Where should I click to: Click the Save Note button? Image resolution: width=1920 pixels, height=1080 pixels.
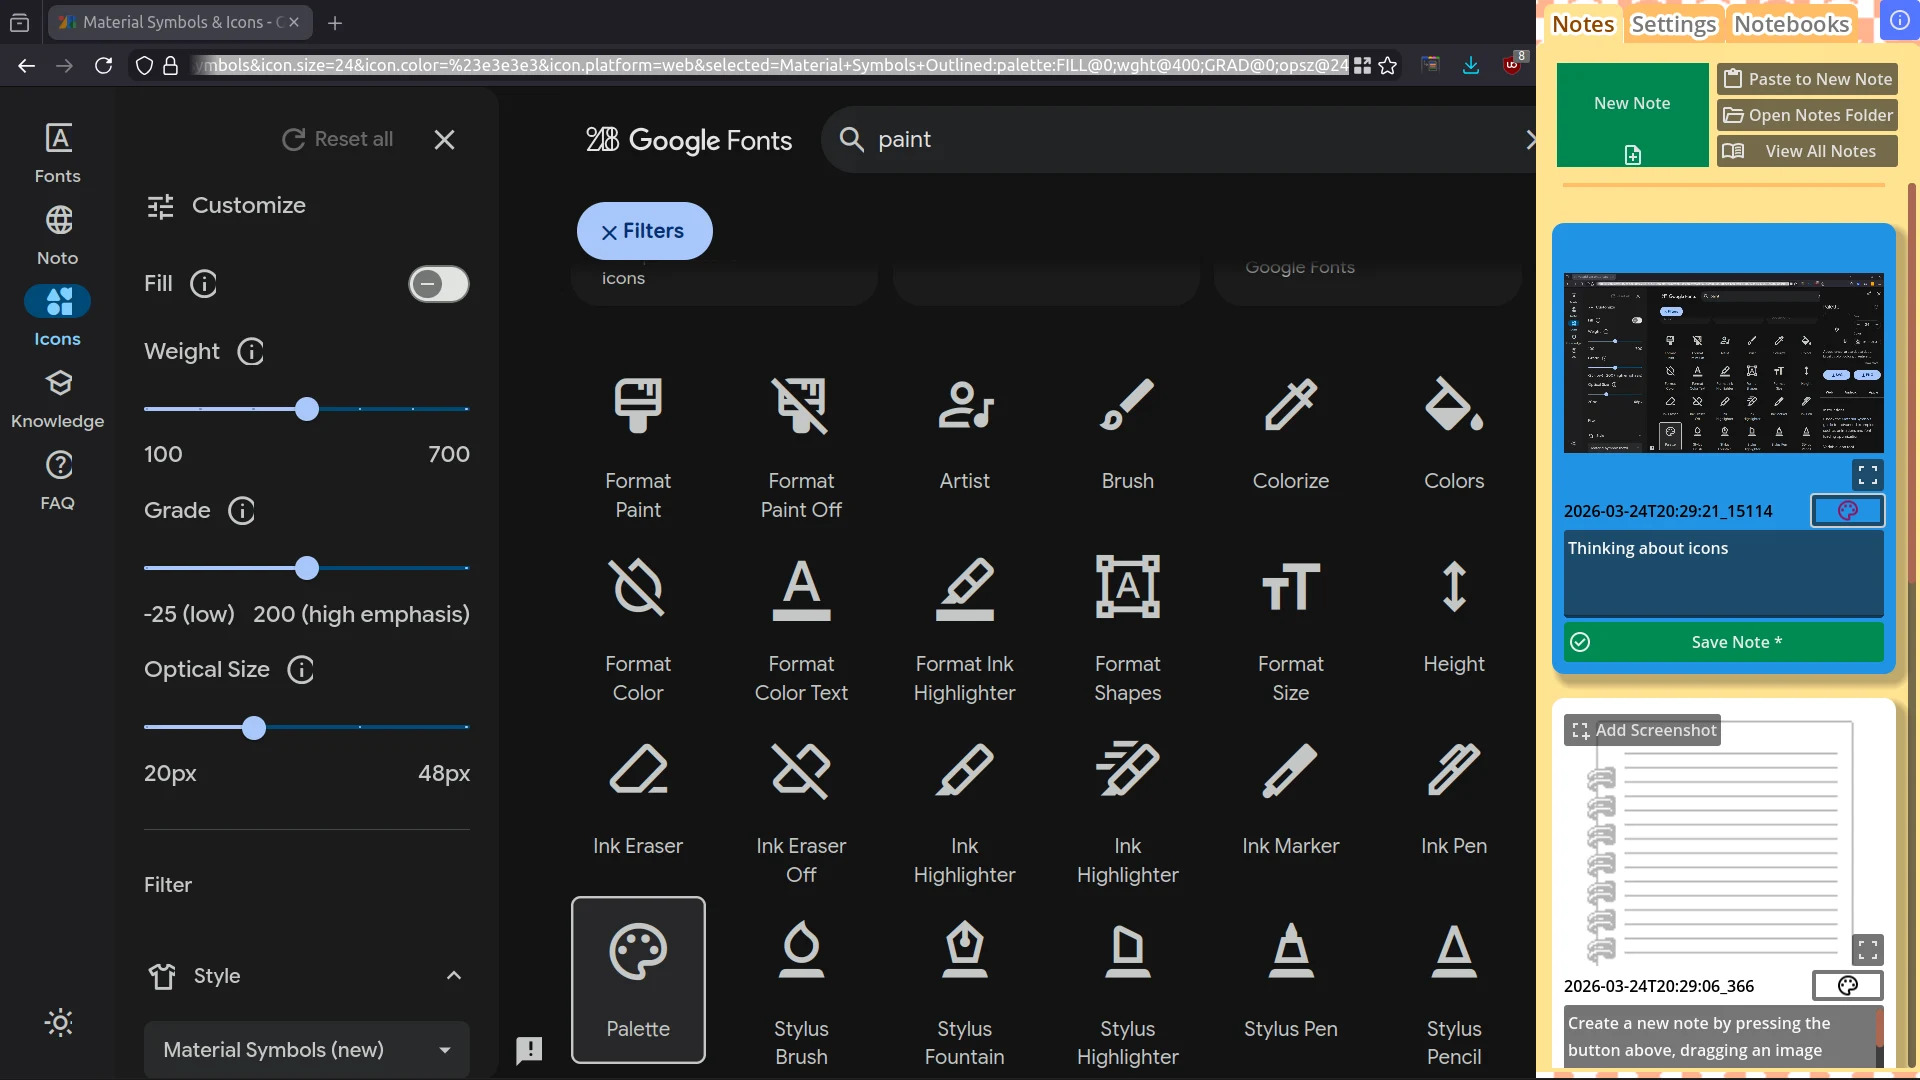point(1724,642)
